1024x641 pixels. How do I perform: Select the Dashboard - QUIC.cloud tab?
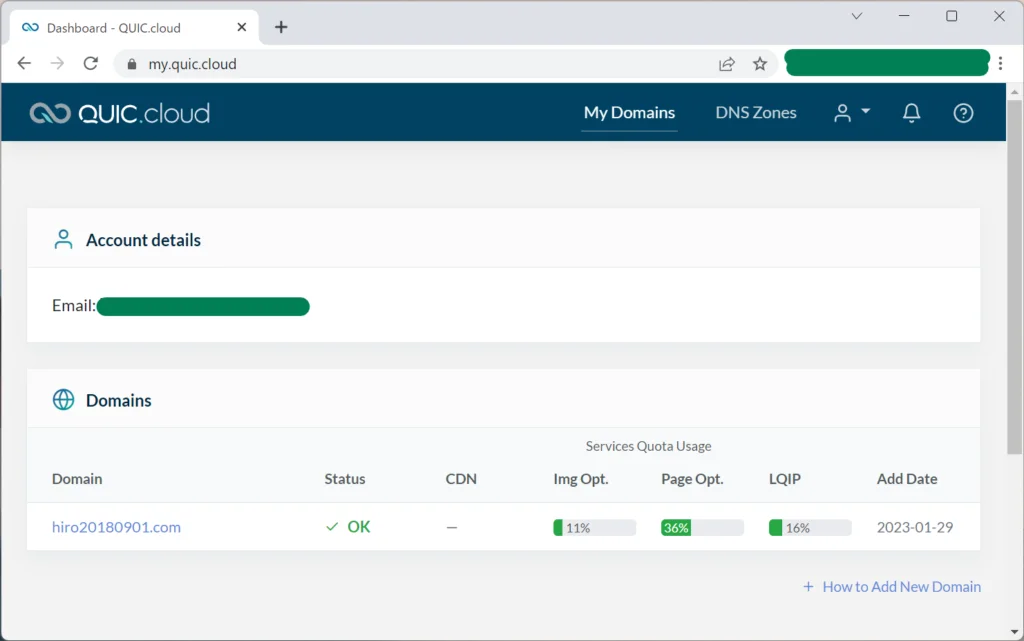pyautogui.click(x=134, y=27)
